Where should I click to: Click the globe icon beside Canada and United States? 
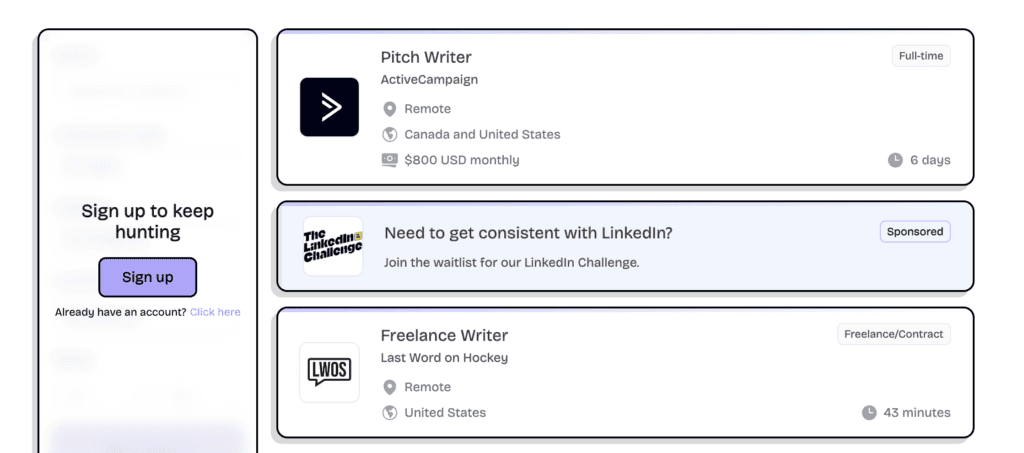click(390, 134)
